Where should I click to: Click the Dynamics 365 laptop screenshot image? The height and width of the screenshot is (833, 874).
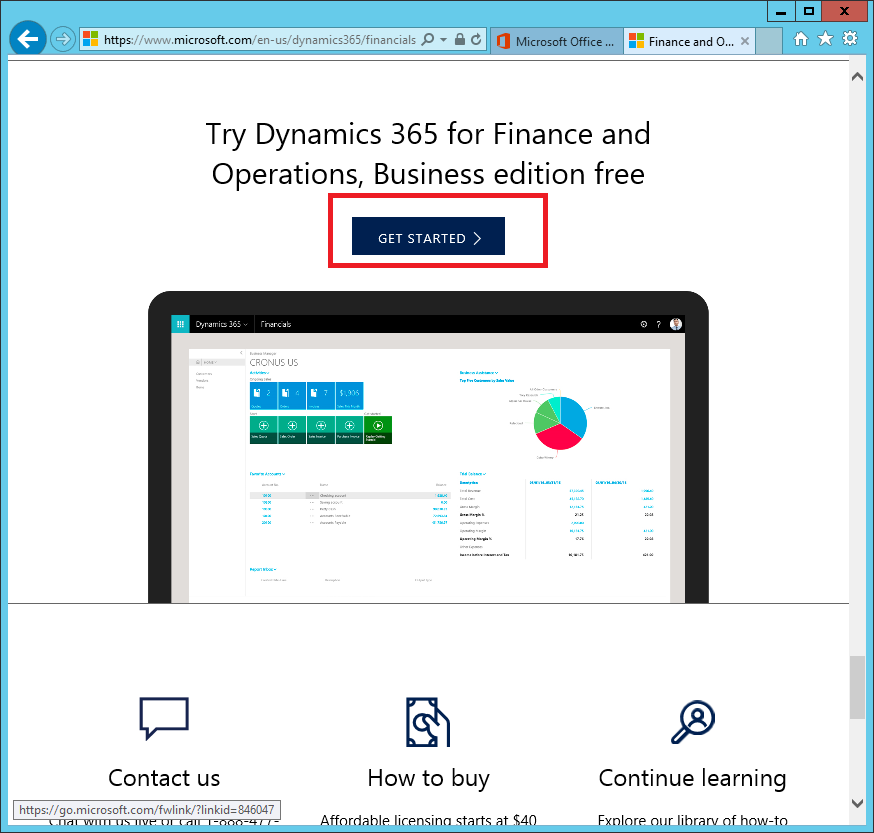point(428,447)
